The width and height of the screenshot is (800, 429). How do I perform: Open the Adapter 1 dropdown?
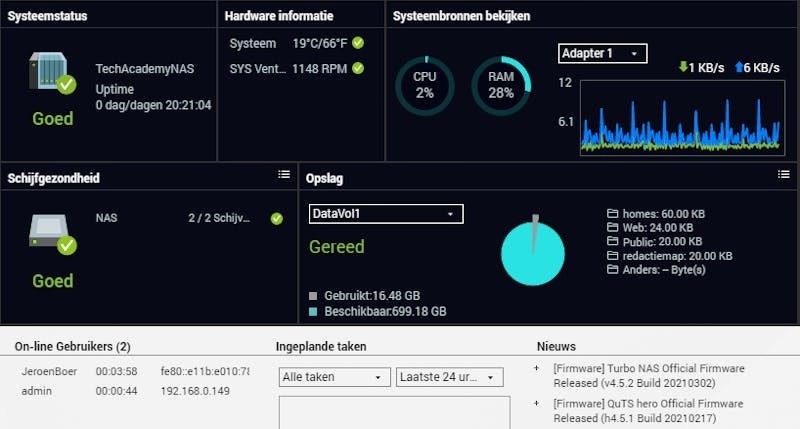603,54
